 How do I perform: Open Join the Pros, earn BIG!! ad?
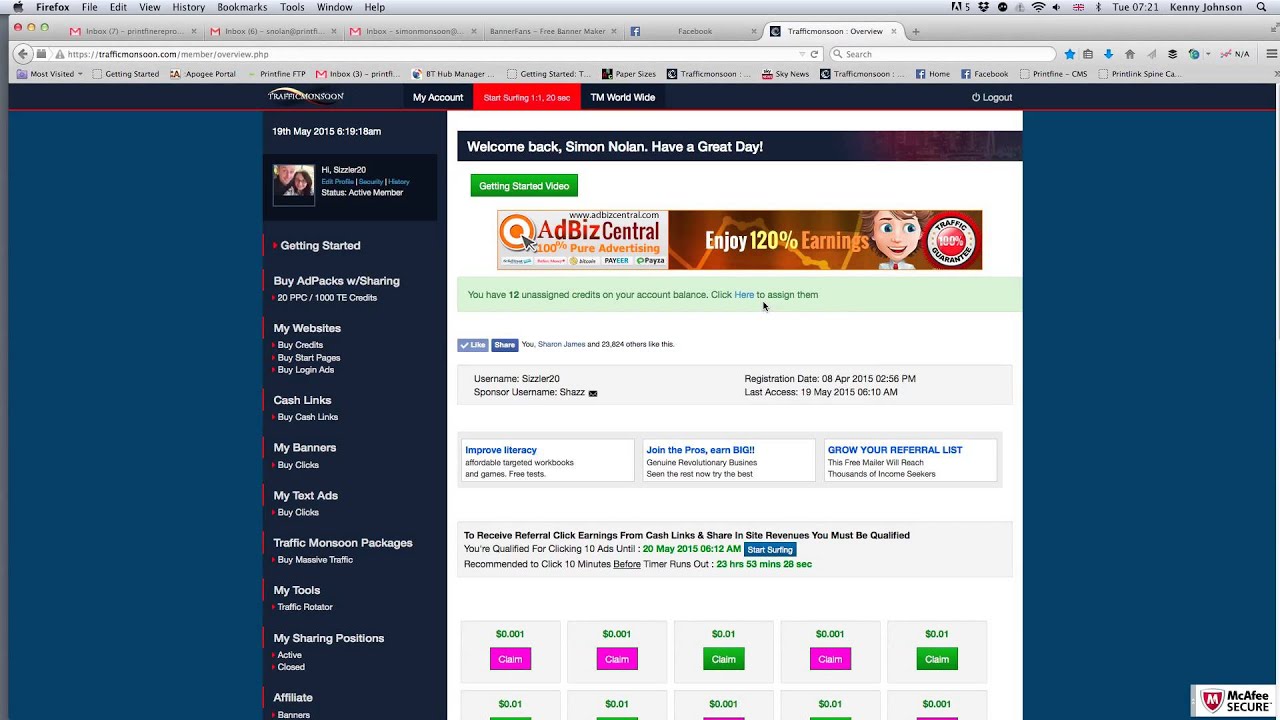[x=700, y=450]
